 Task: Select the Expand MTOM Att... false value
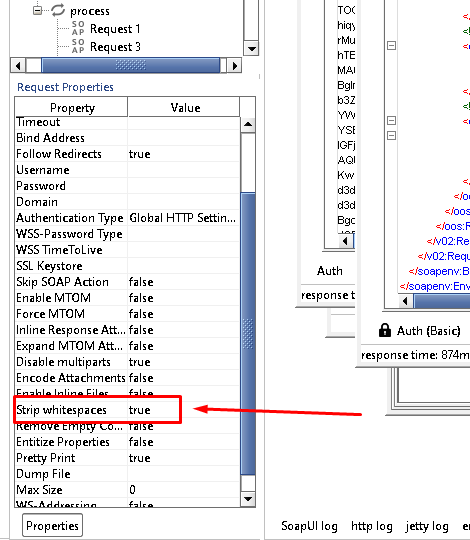click(141, 346)
